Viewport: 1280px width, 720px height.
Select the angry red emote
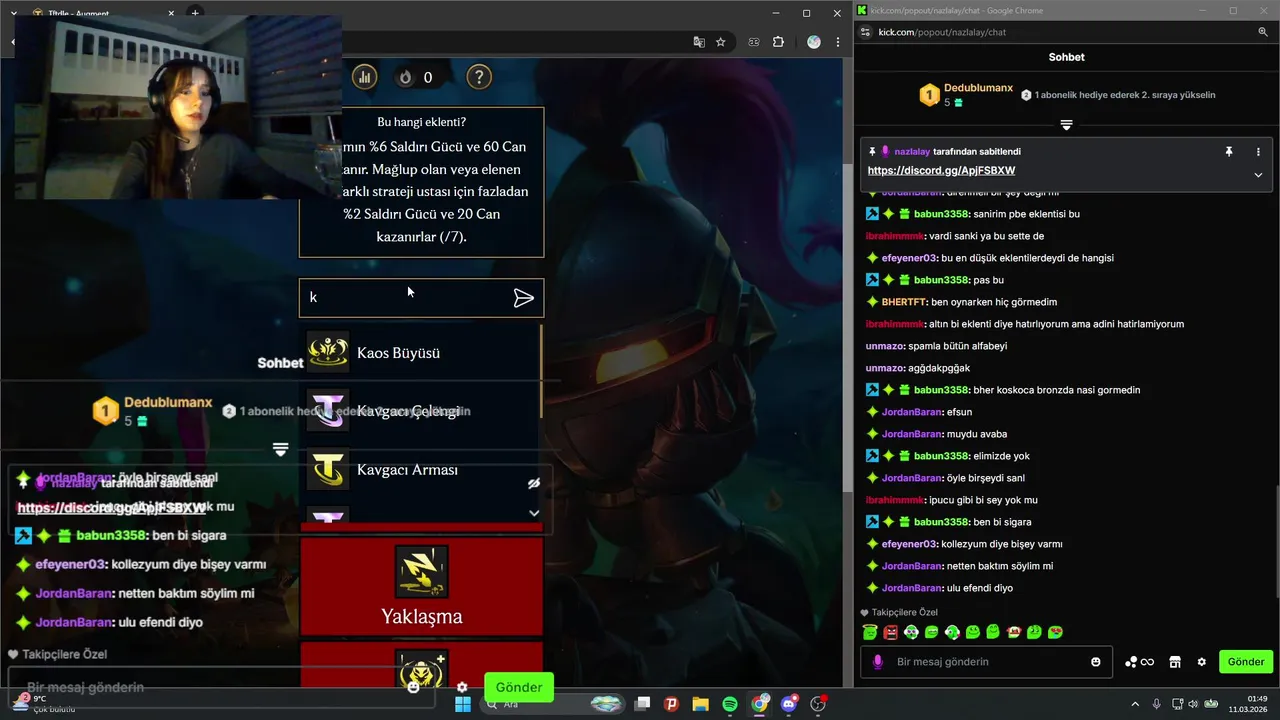(890, 632)
